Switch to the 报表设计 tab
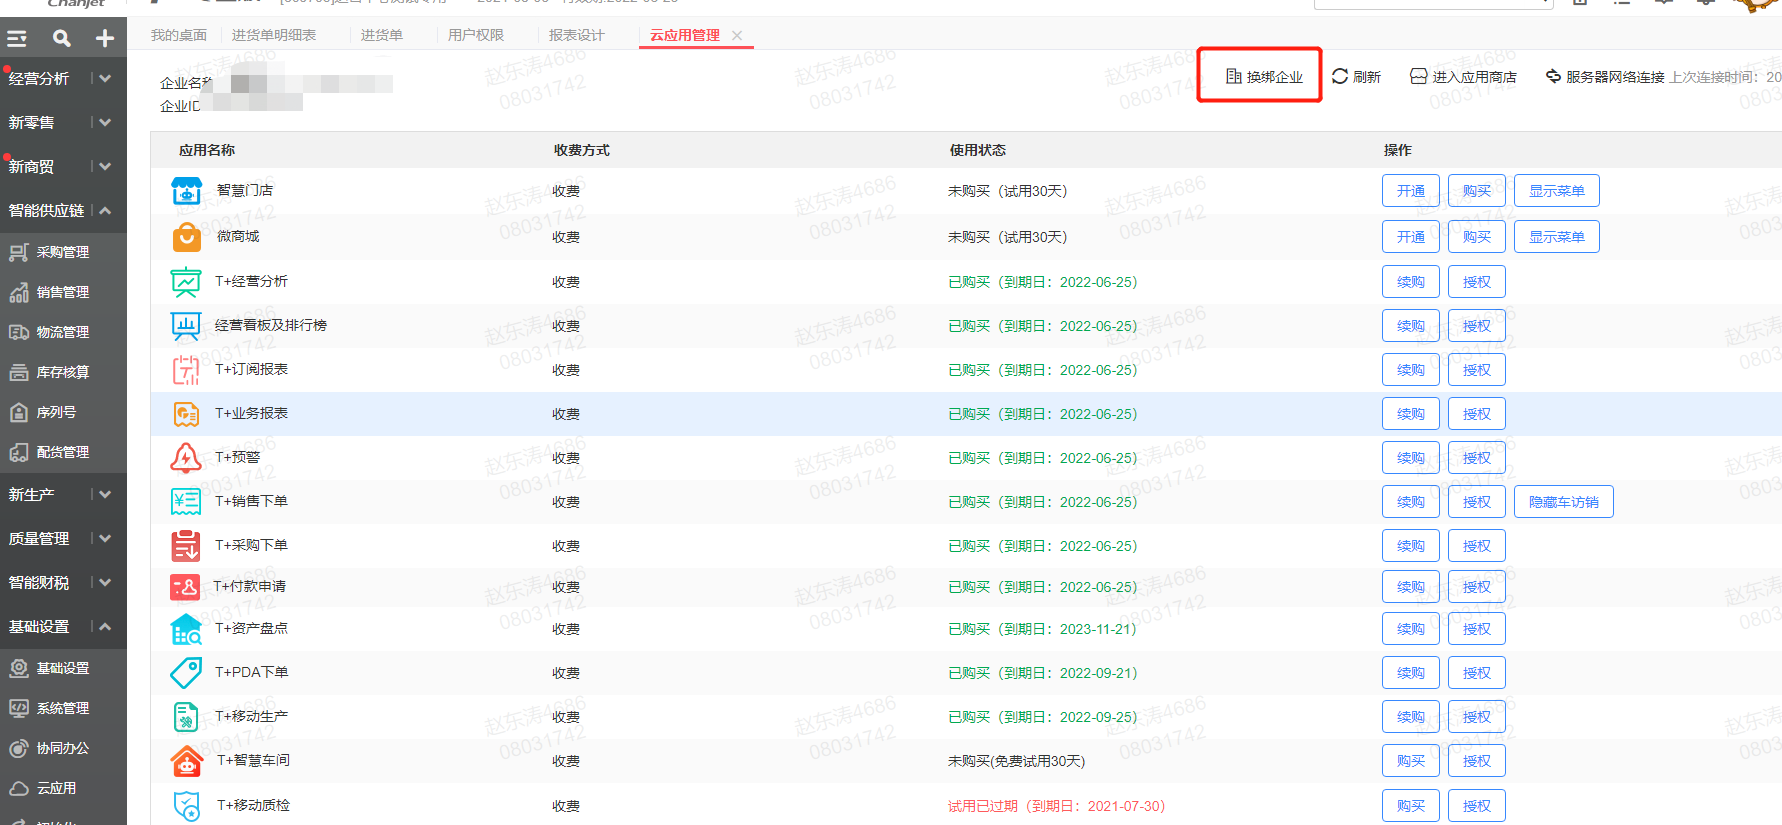The width and height of the screenshot is (1782, 825). [x=577, y=35]
